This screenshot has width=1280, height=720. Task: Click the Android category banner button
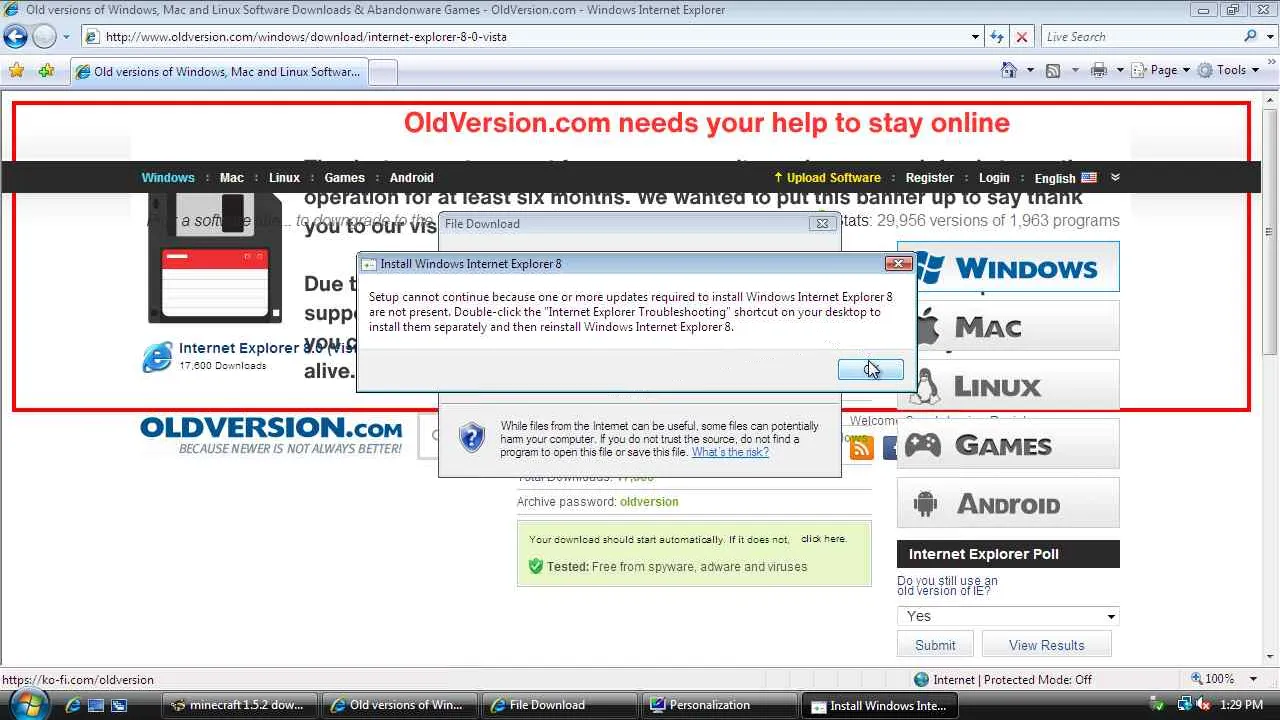(x=1008, y=503)
